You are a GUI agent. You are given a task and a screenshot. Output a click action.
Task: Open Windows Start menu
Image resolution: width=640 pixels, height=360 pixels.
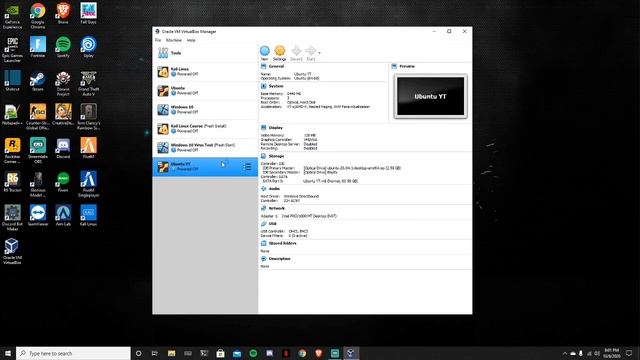[8, 353]
